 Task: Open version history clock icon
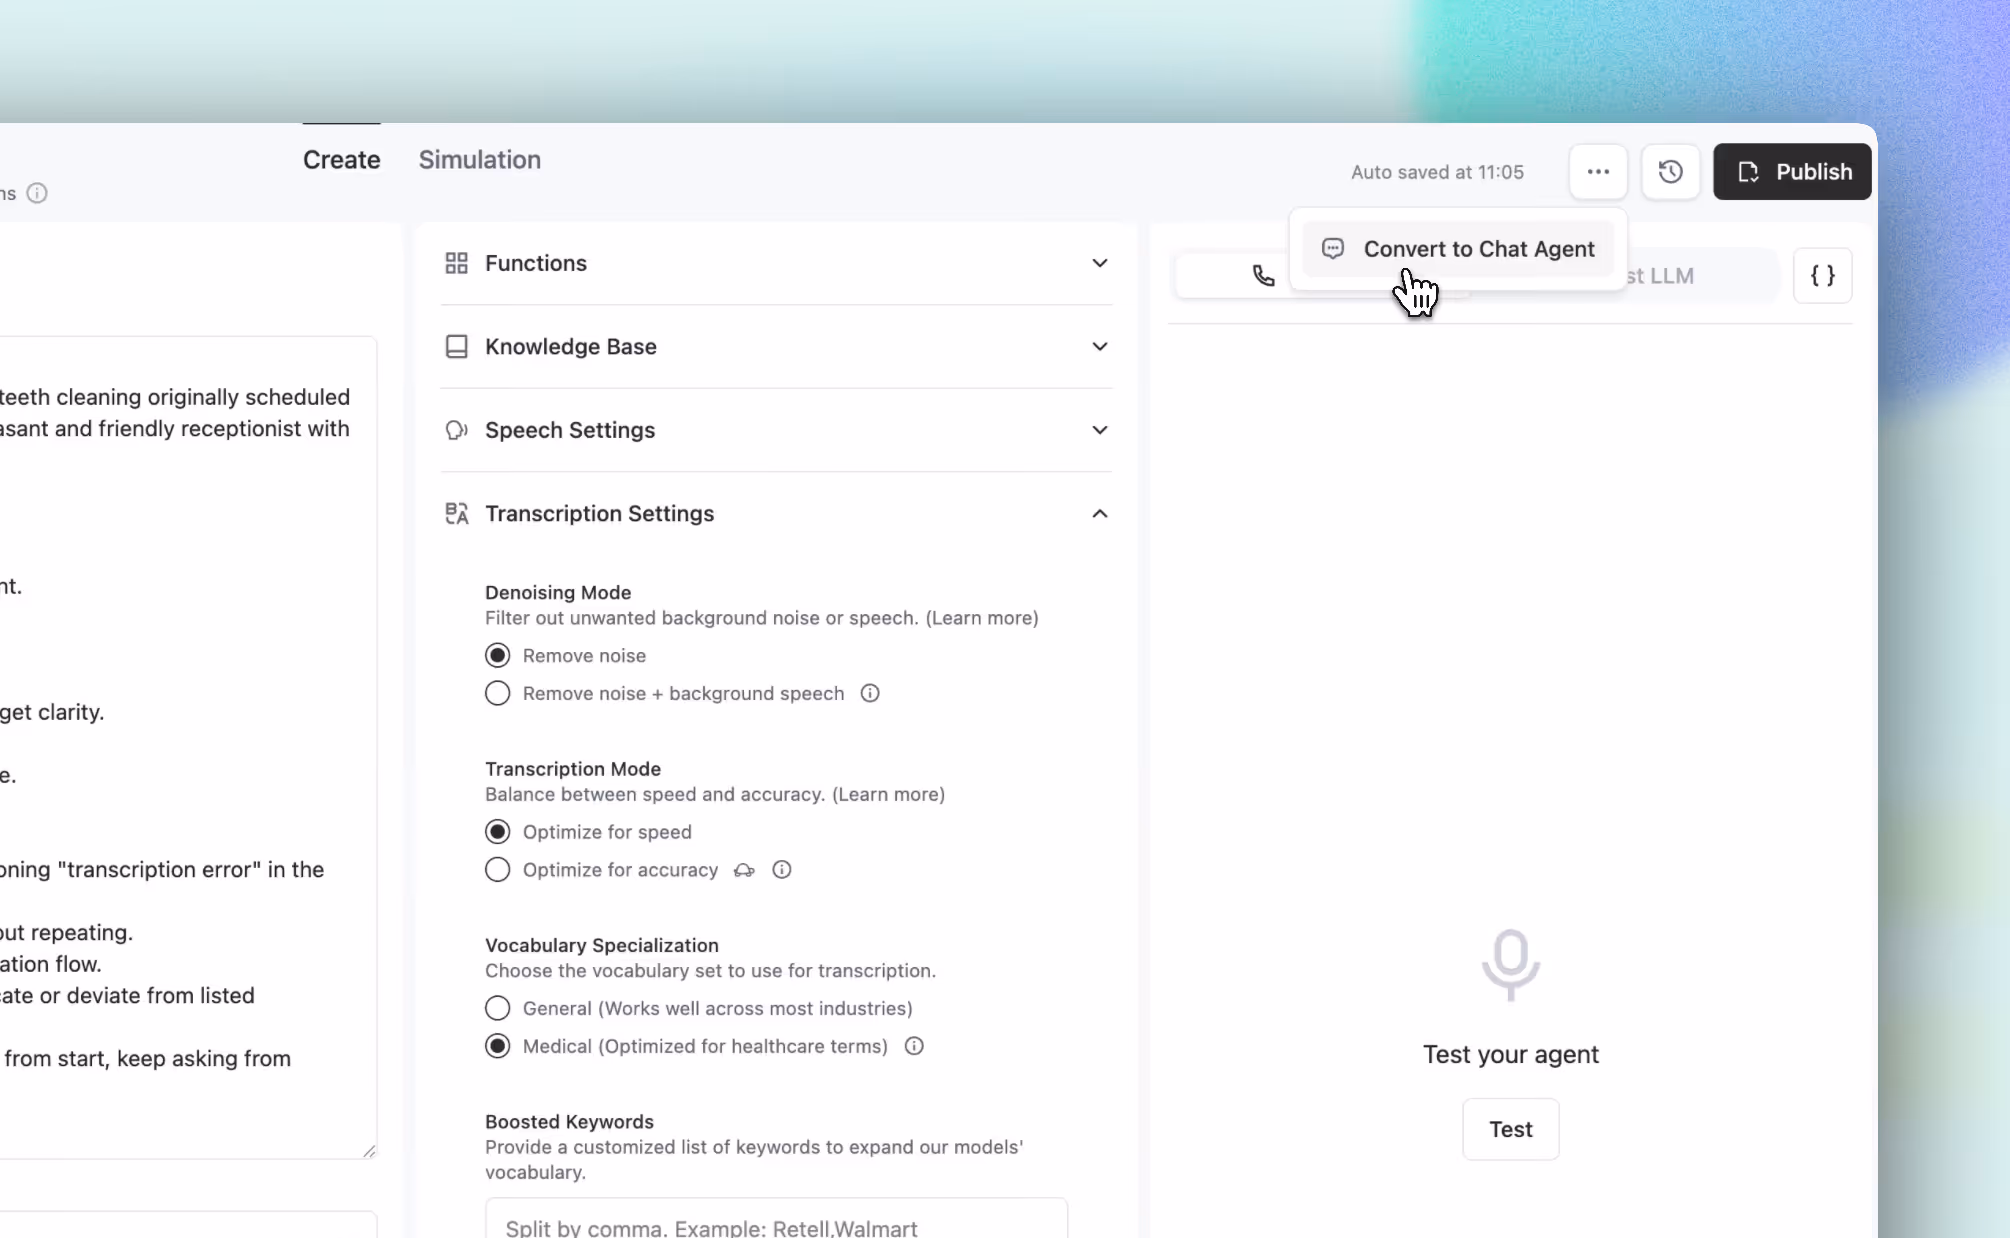[1670, 172]
